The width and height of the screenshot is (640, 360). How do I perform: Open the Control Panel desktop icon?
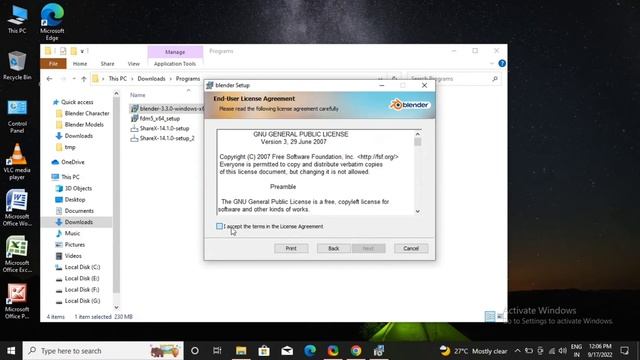(17, 116)
